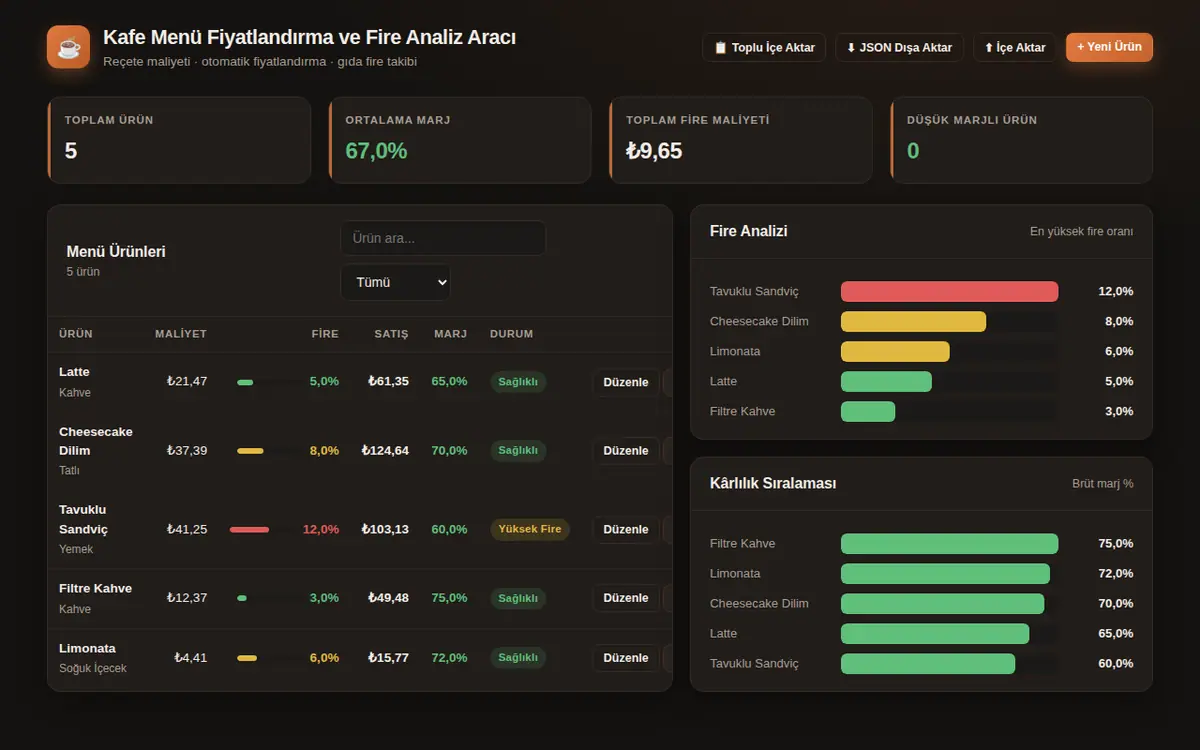Edit the Latte product row
The width and height of the screenshot is (1200, 750).
pos(626,382)
